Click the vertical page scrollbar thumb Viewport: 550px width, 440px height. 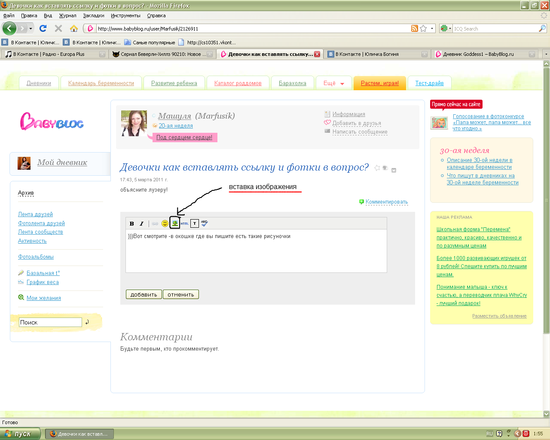click(x=546, y=200)
